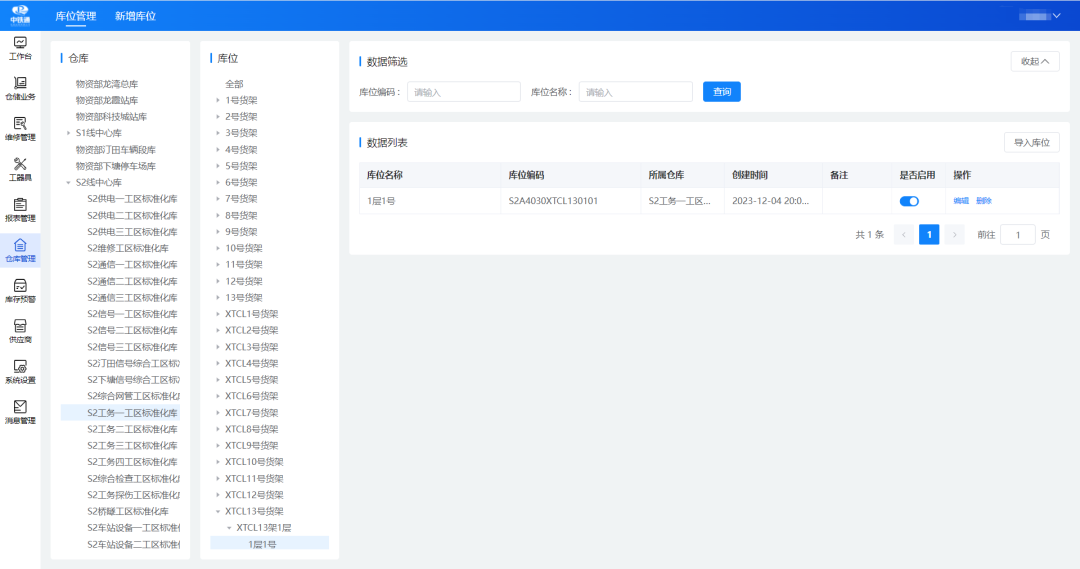Collapse the XTCL13号货架 node

(x=218, y=511)
